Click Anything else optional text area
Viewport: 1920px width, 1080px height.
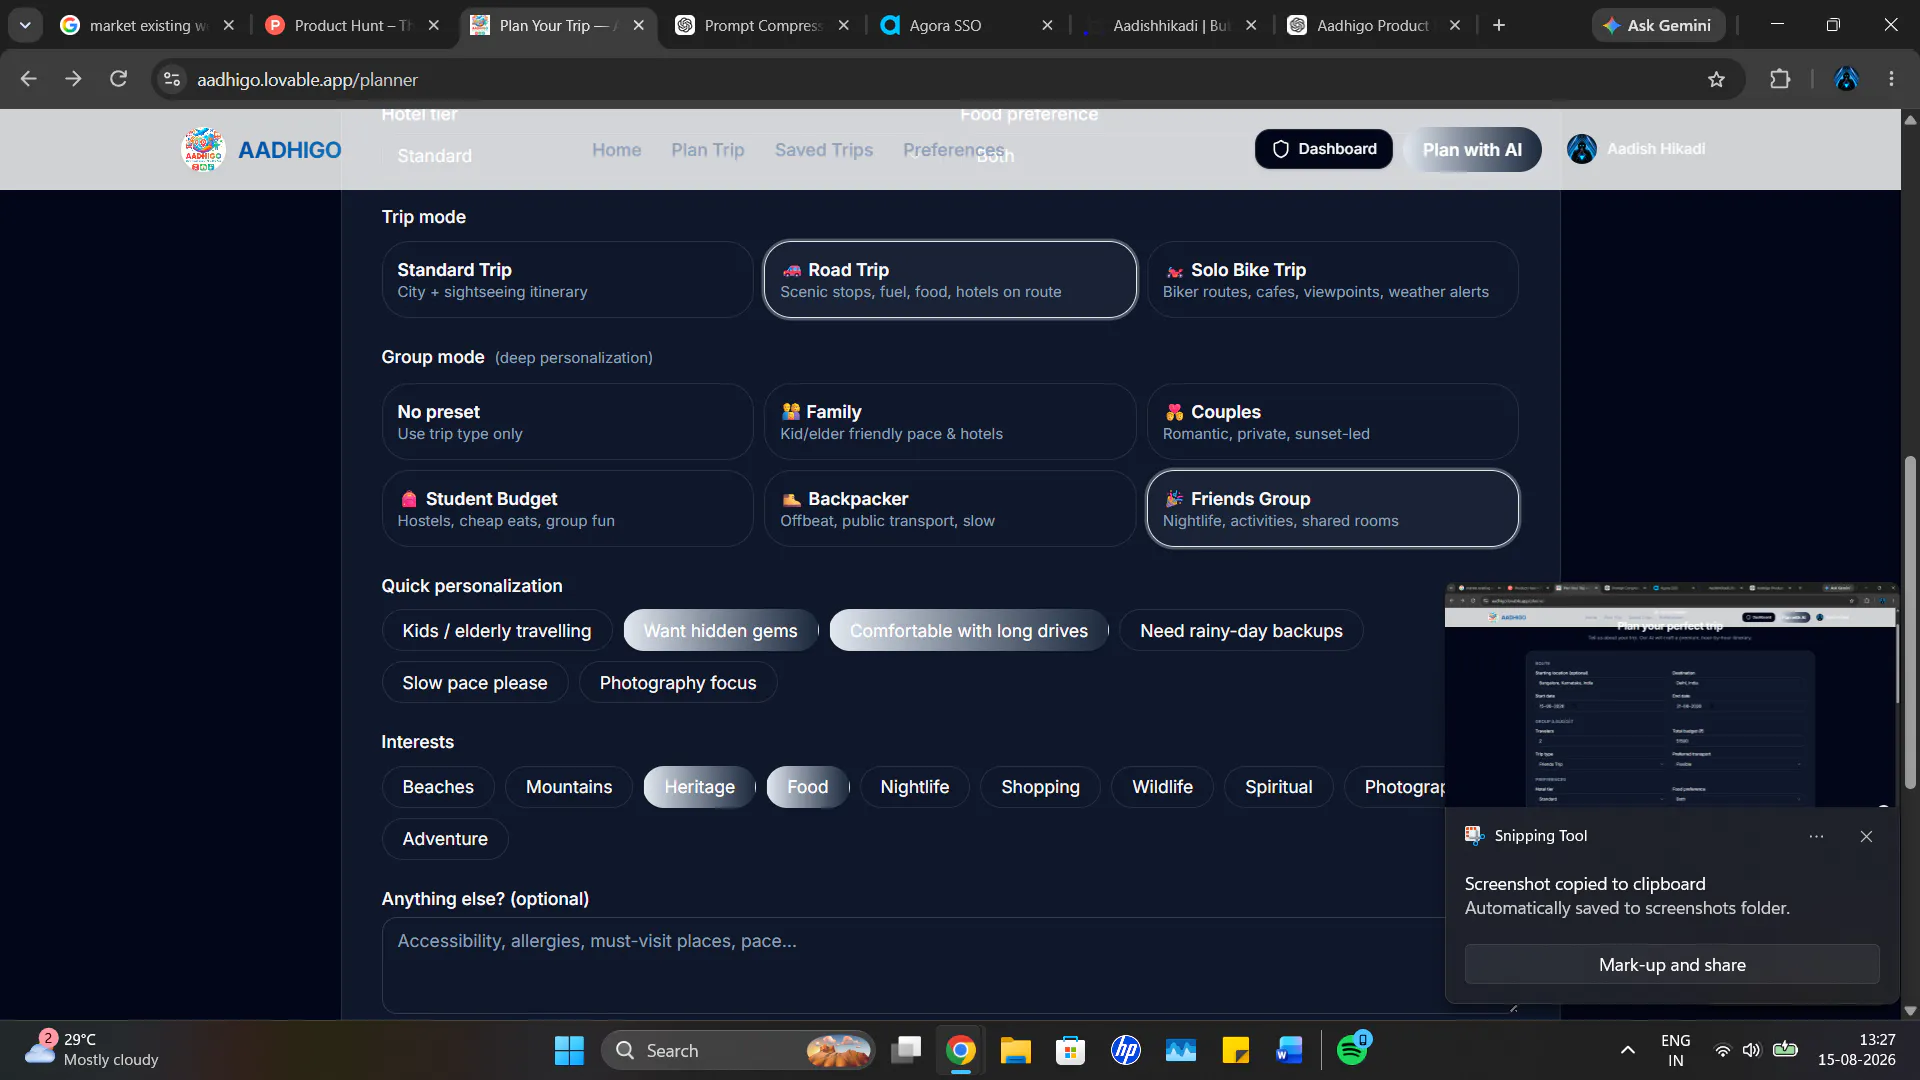pos(950,966)
